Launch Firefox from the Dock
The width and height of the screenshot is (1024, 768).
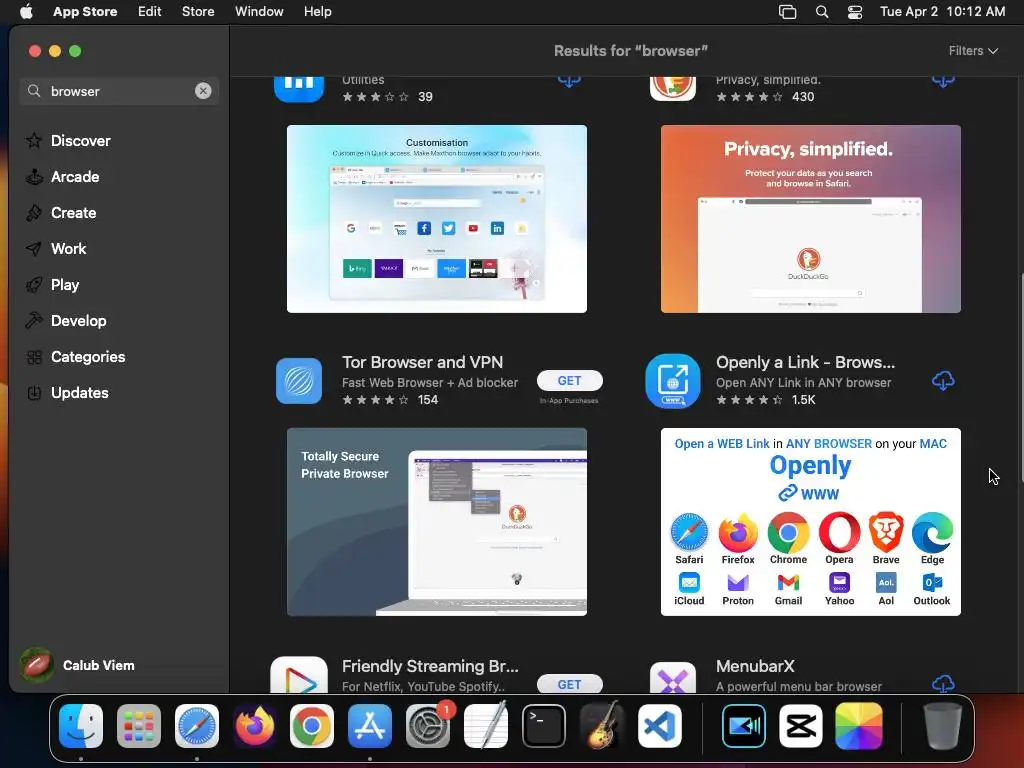click(254, 726)
